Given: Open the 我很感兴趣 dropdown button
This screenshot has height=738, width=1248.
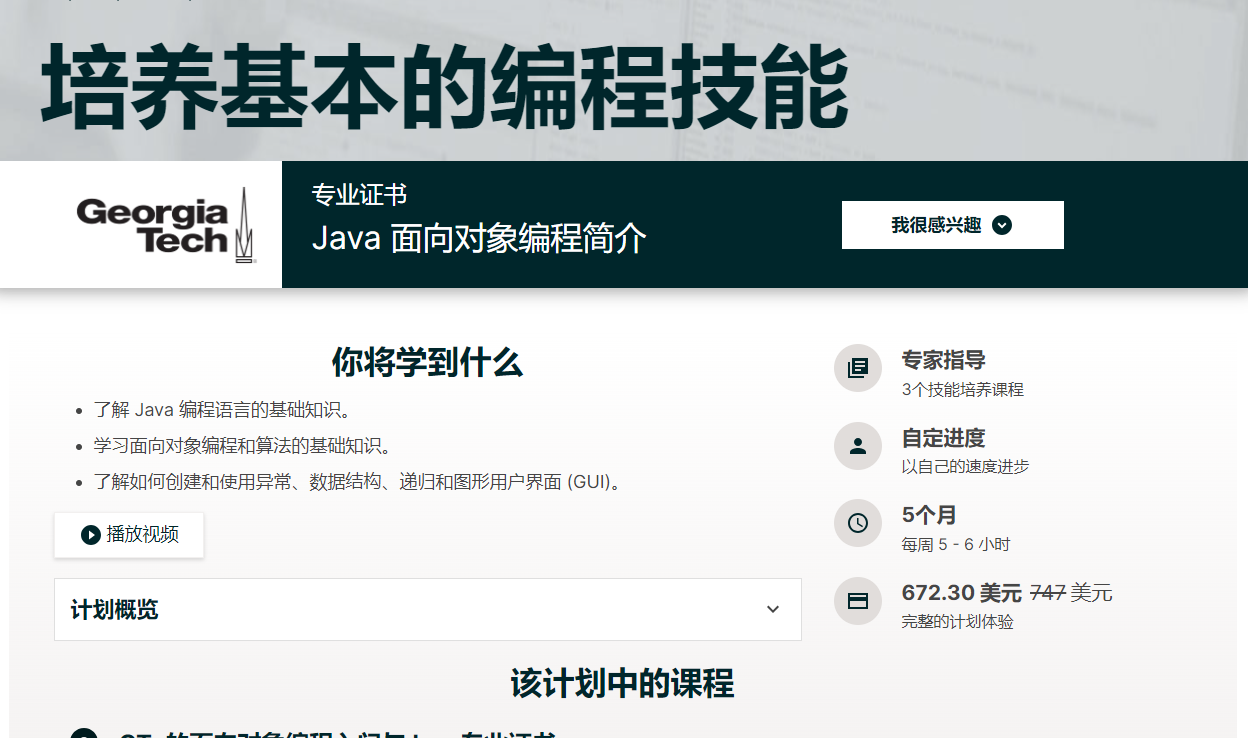Looking at the screenshot, I should [952, 225].
